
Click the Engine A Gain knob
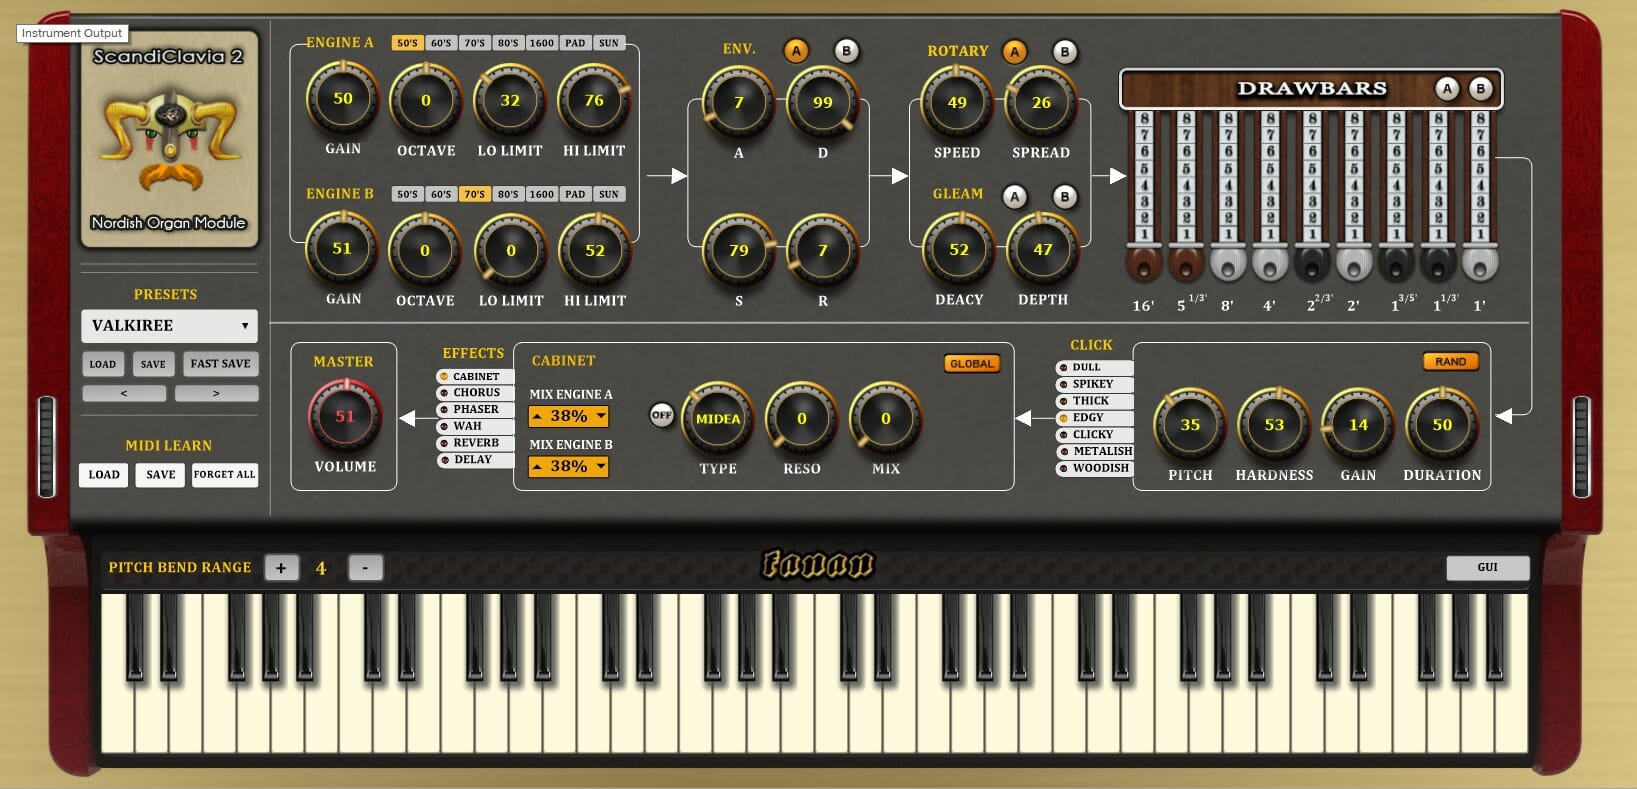342,99
